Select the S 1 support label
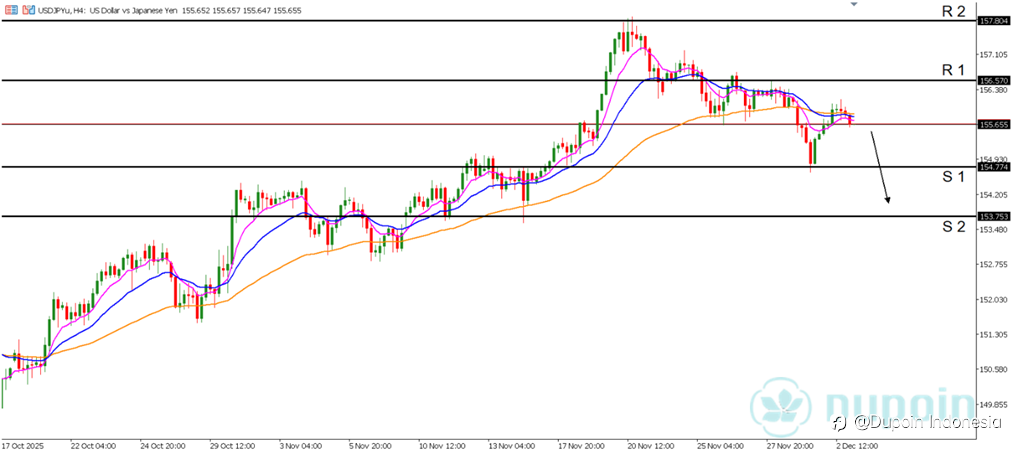The height and width of the screenshot is (454, 1013). click(952, 176)
